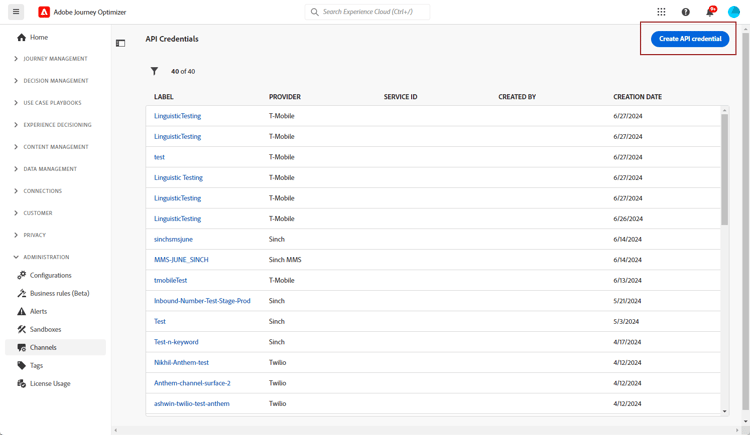Open Inbound-Number-Test-Stage-Prod credential
750x435 pixels.
202,301
